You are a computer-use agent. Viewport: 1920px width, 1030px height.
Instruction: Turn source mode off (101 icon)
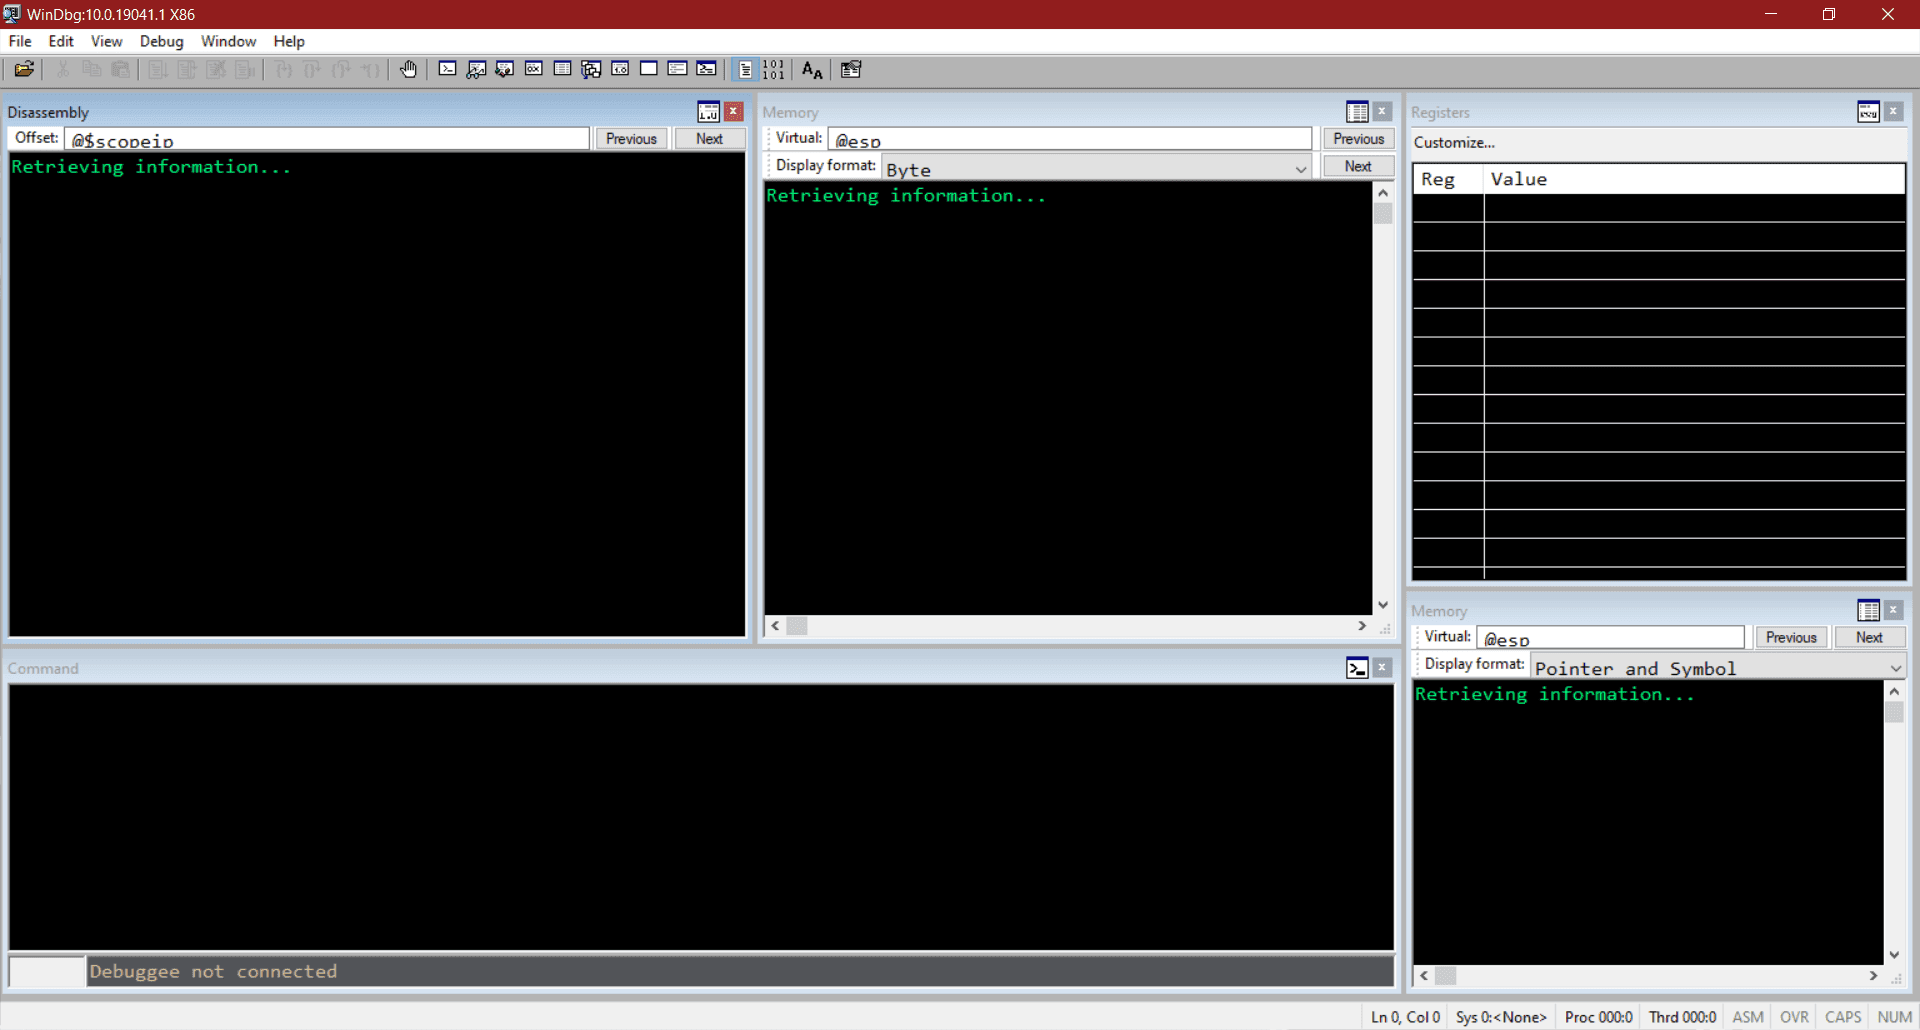pos(774,69)
